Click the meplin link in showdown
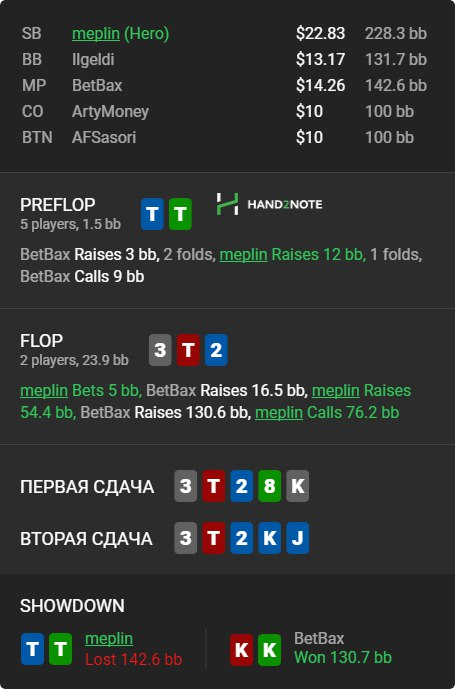Image resolution: width=455 pixels, height=689 pixels. [109, 638]
